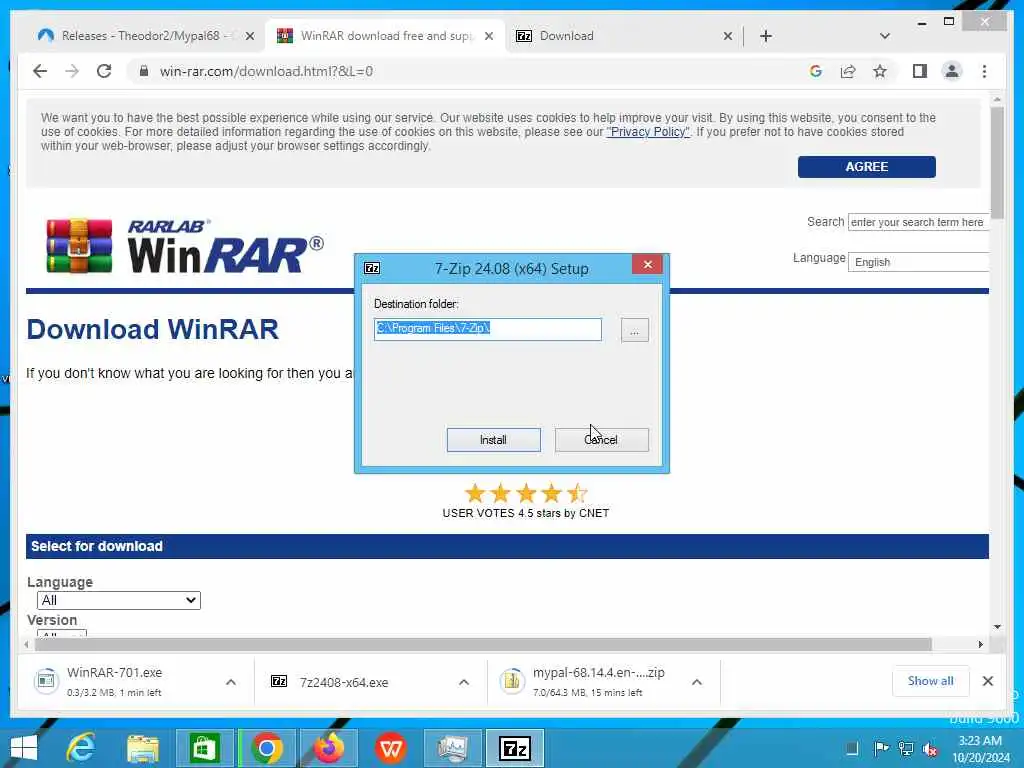Switch to 7-Zip installer in taskbar

(x=514, y=748)
